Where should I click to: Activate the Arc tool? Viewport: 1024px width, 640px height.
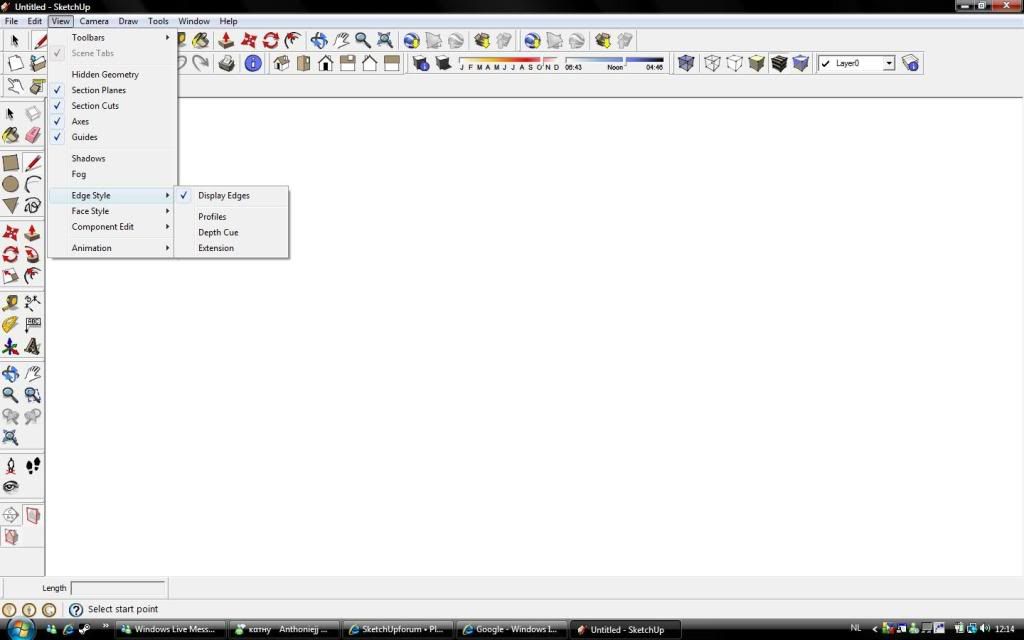[x=33, y=184]
